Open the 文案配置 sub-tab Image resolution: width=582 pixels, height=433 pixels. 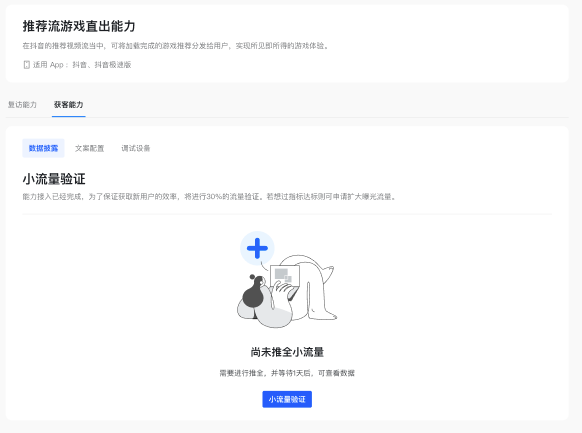(89, 148)
